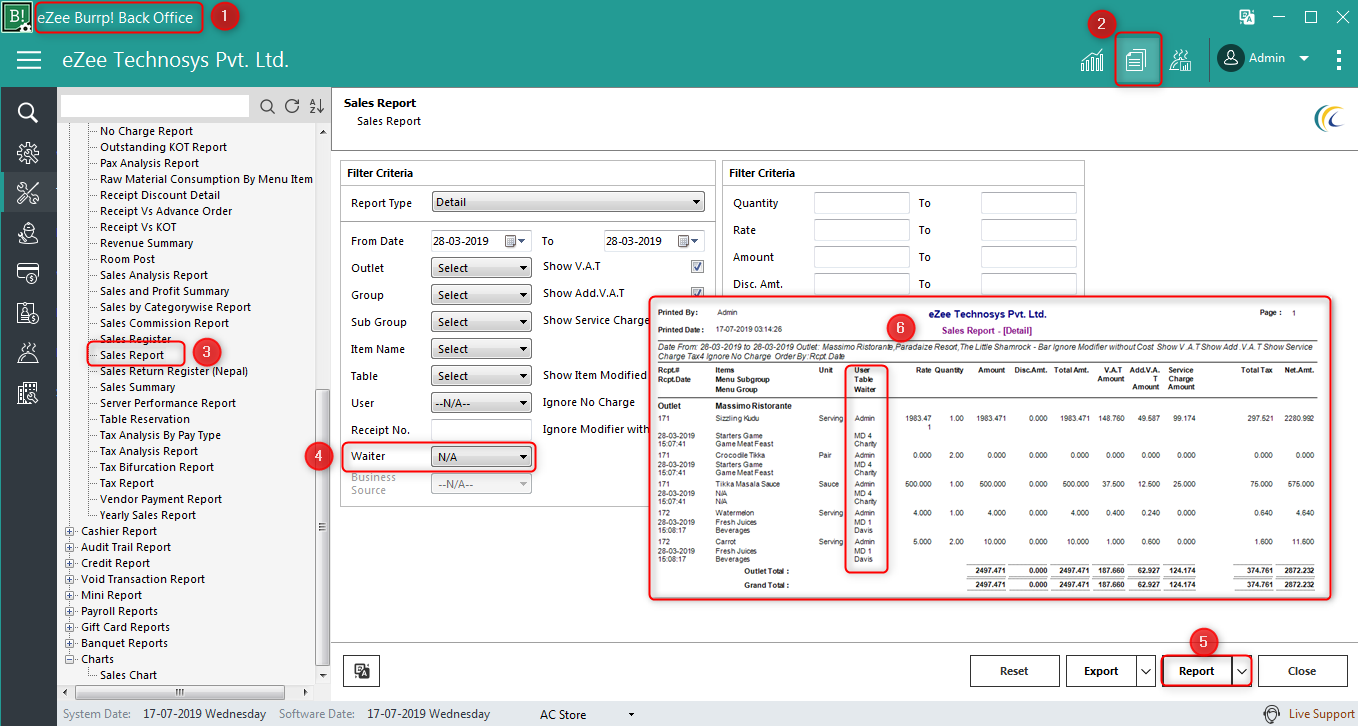
Task: Open the Admin user profile menu
Action: tap(1264, 59)
